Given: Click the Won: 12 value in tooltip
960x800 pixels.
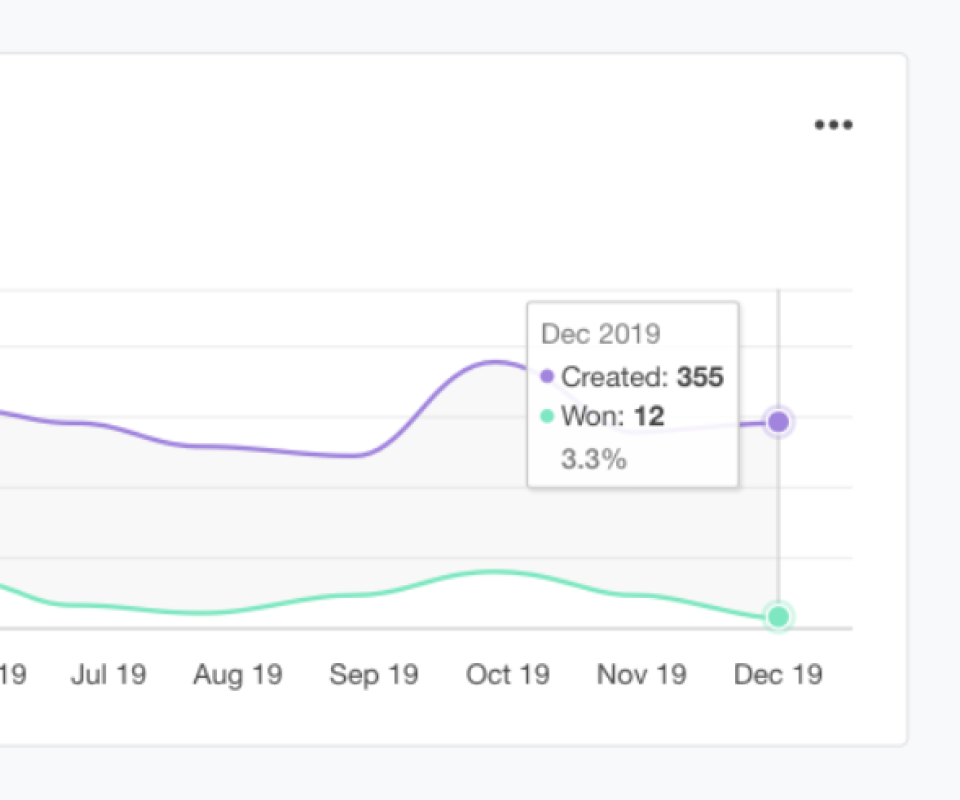Looking at the screenshot, I should [613, 416].
